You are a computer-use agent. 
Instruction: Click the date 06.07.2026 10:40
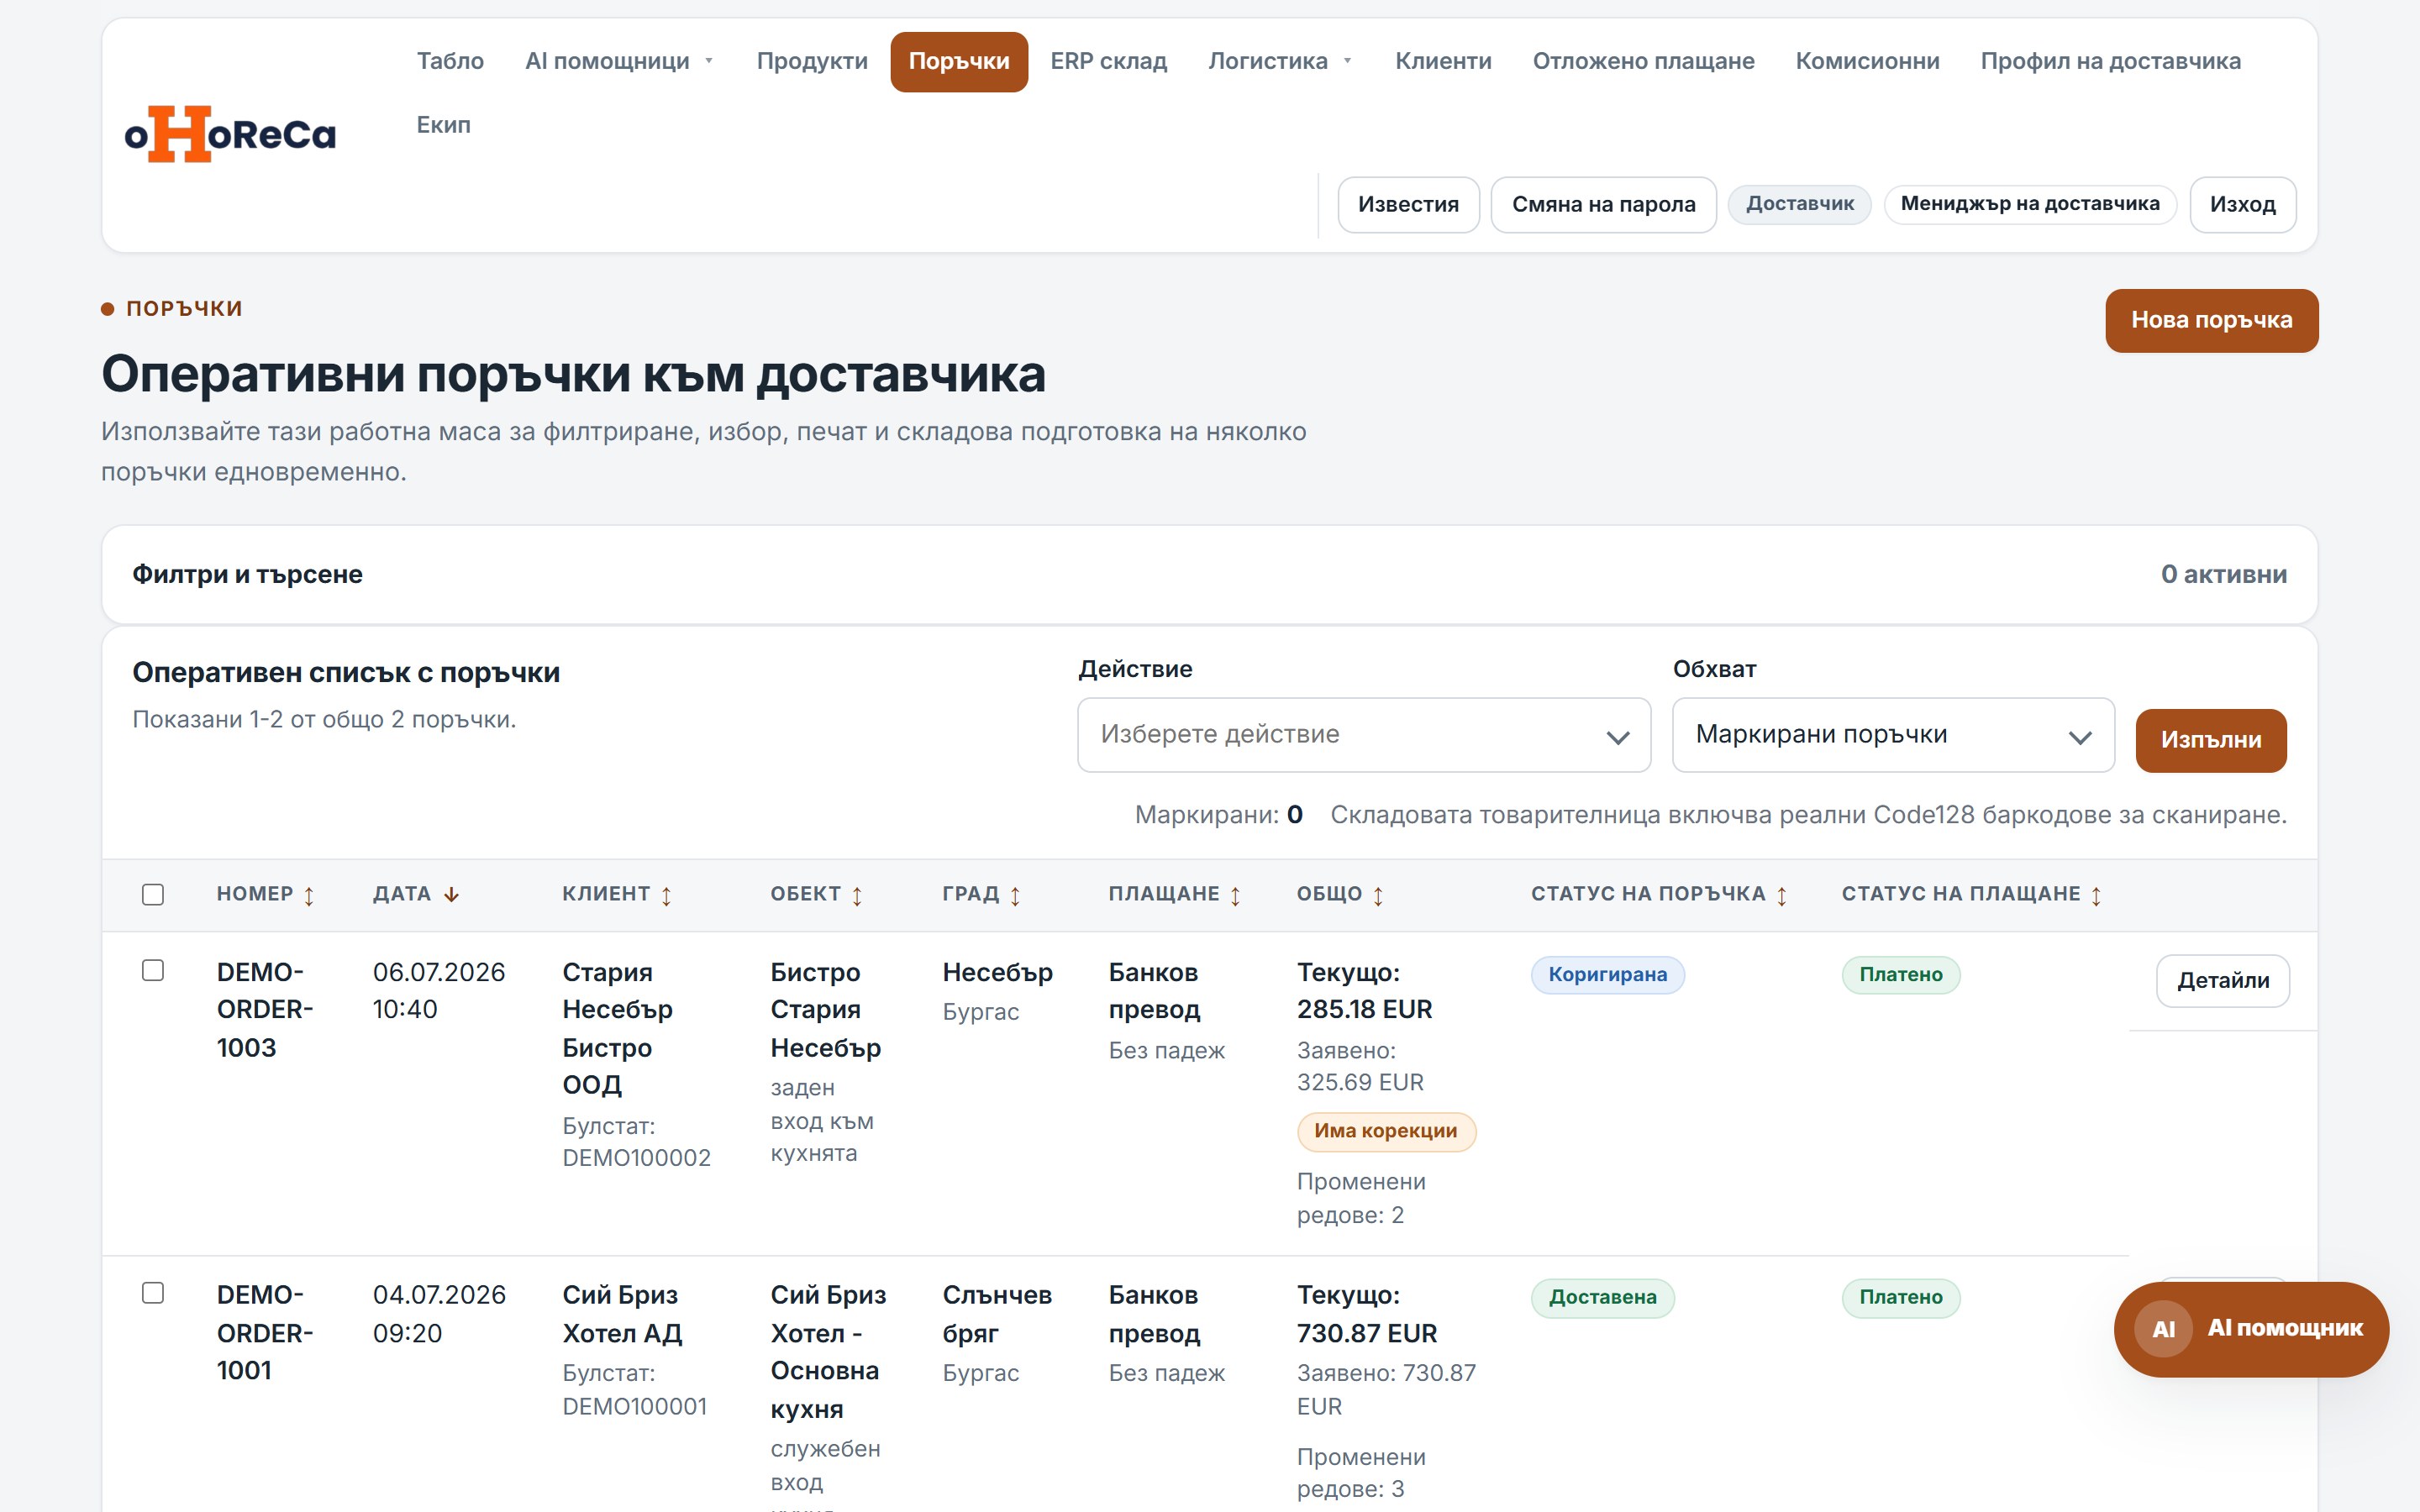(439, 991)
